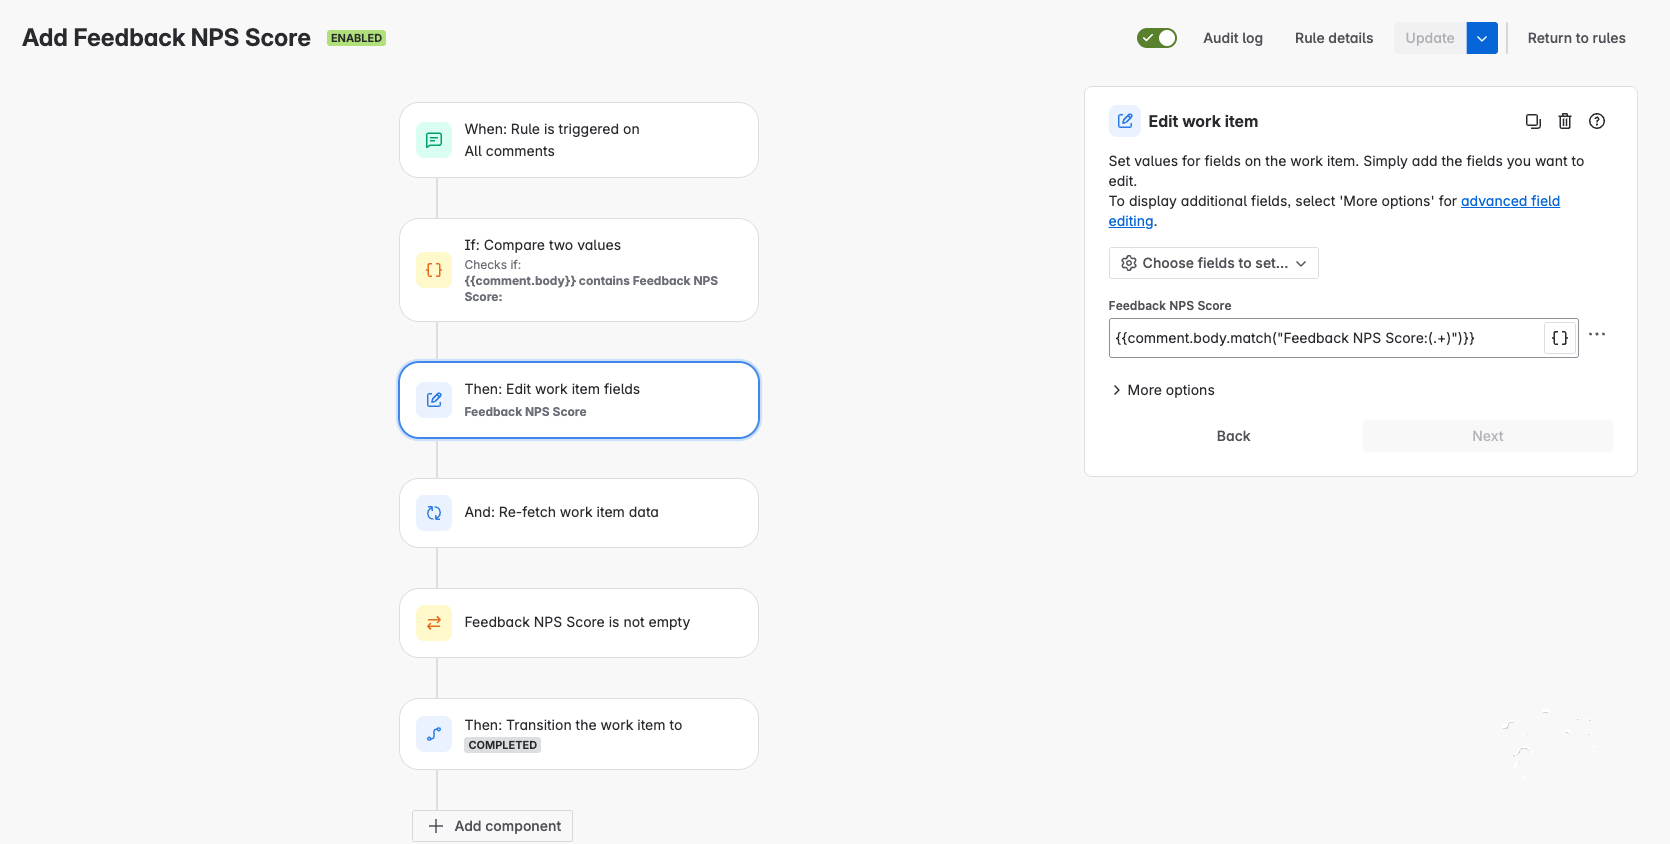
Task: Select the And: Re-fetch work item data card
Action: pyautogui.click(x=579, y=513)
